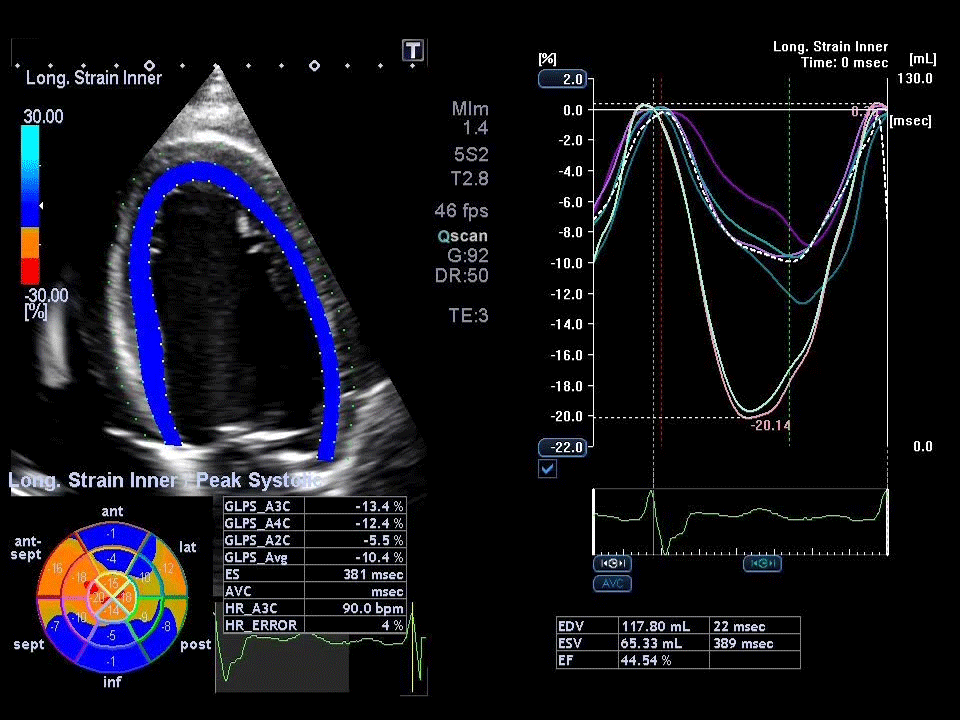This screenshot has height=720, width=960.
Task: Open the 2.0 upper strain scale control
Action: [562, 78]
